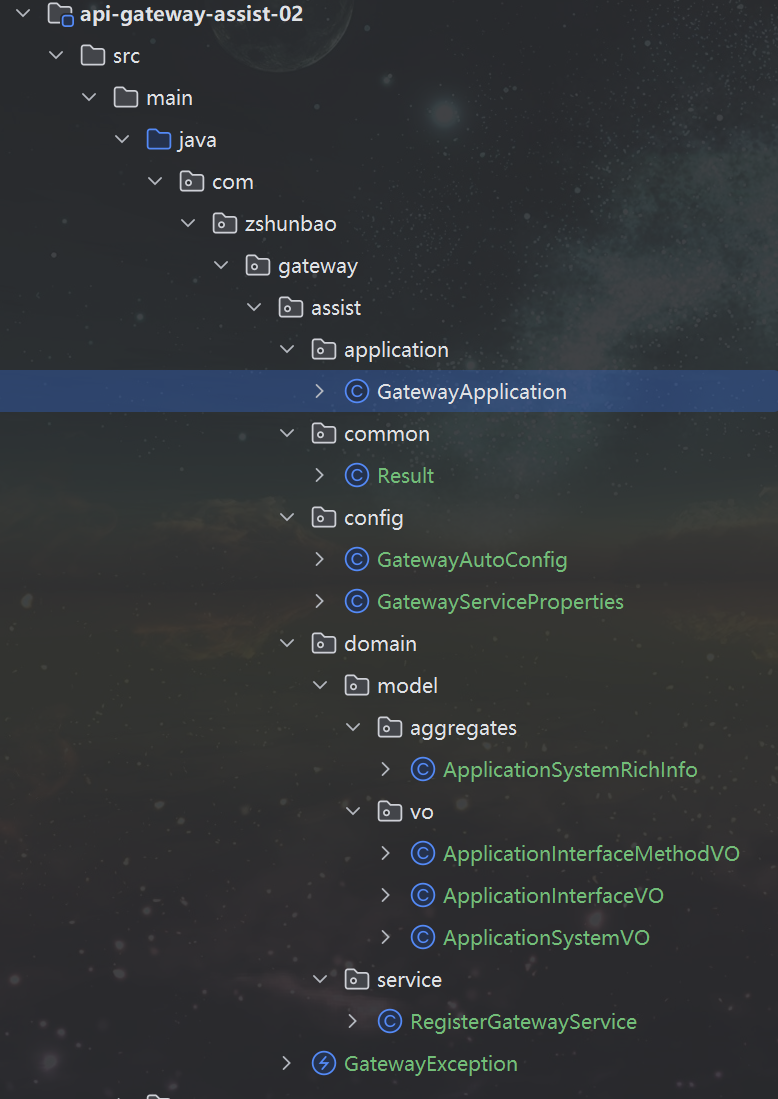
Task: Expand the GatewayServiceProperties class arrow
Action: [320, 602]
